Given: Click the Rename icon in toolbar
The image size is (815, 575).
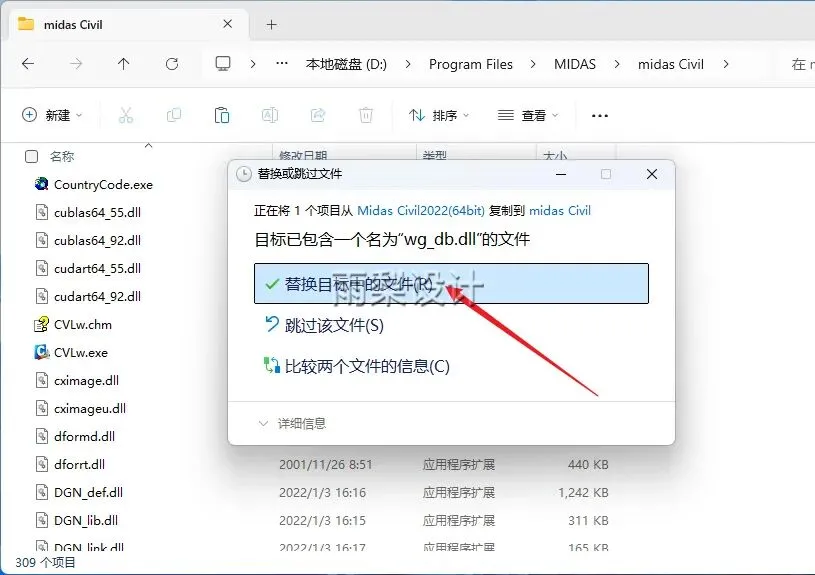Looking at the screenshot, I should point(270,115).
